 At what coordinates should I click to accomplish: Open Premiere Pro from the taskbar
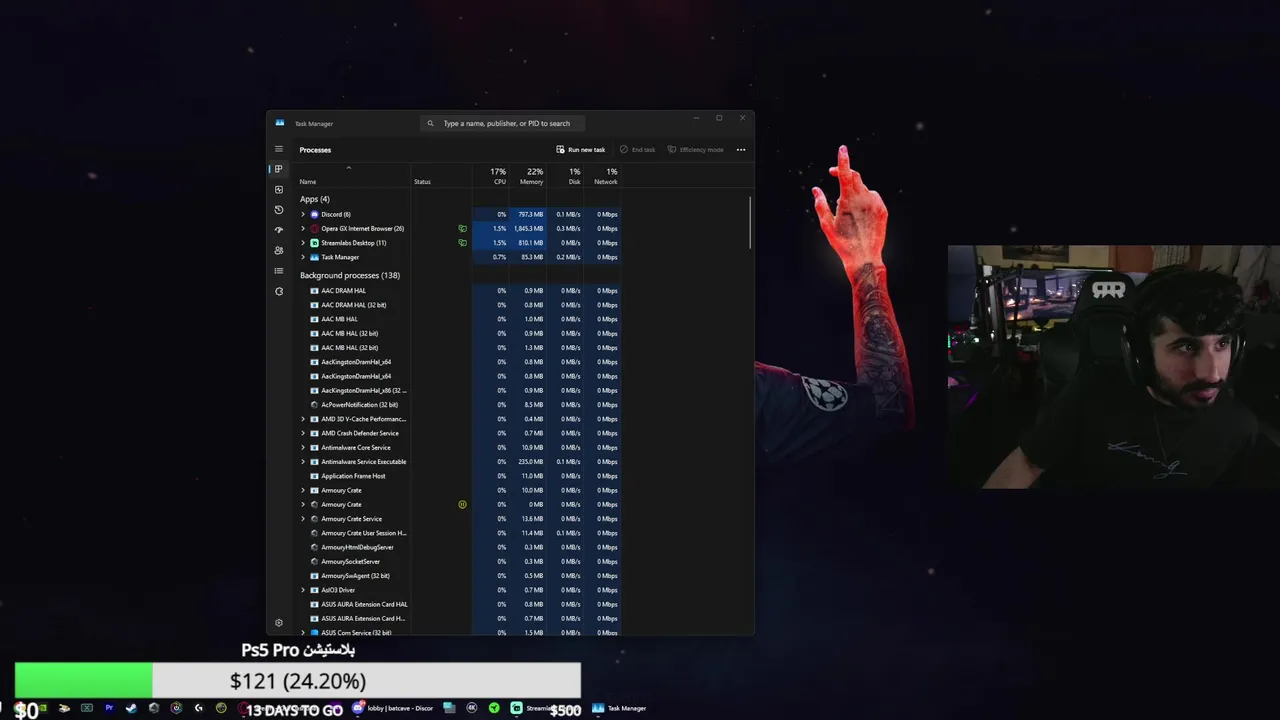coord(109,708)
